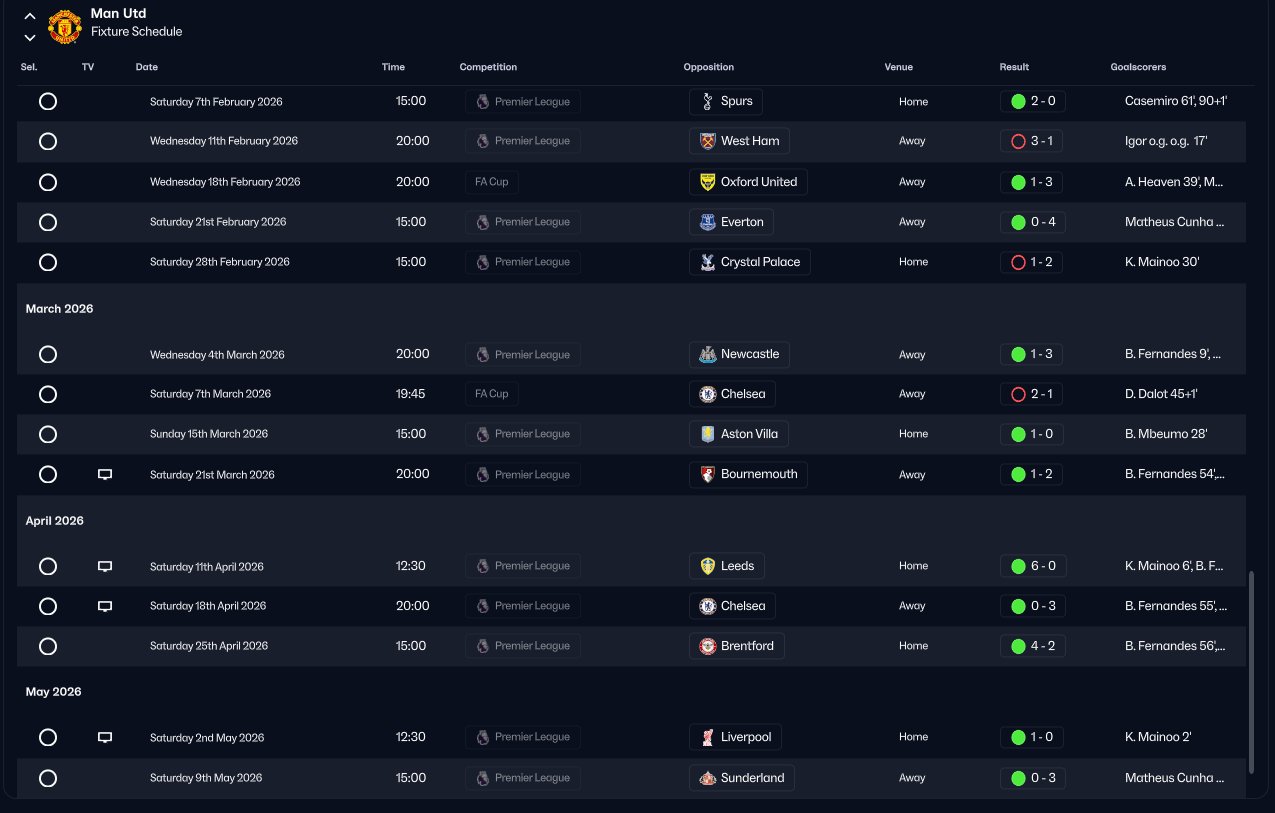This screenshot has width=1275, height=813.
Task: Click Premier League competition tag for Spurs match
Action: tap(523, 101)
